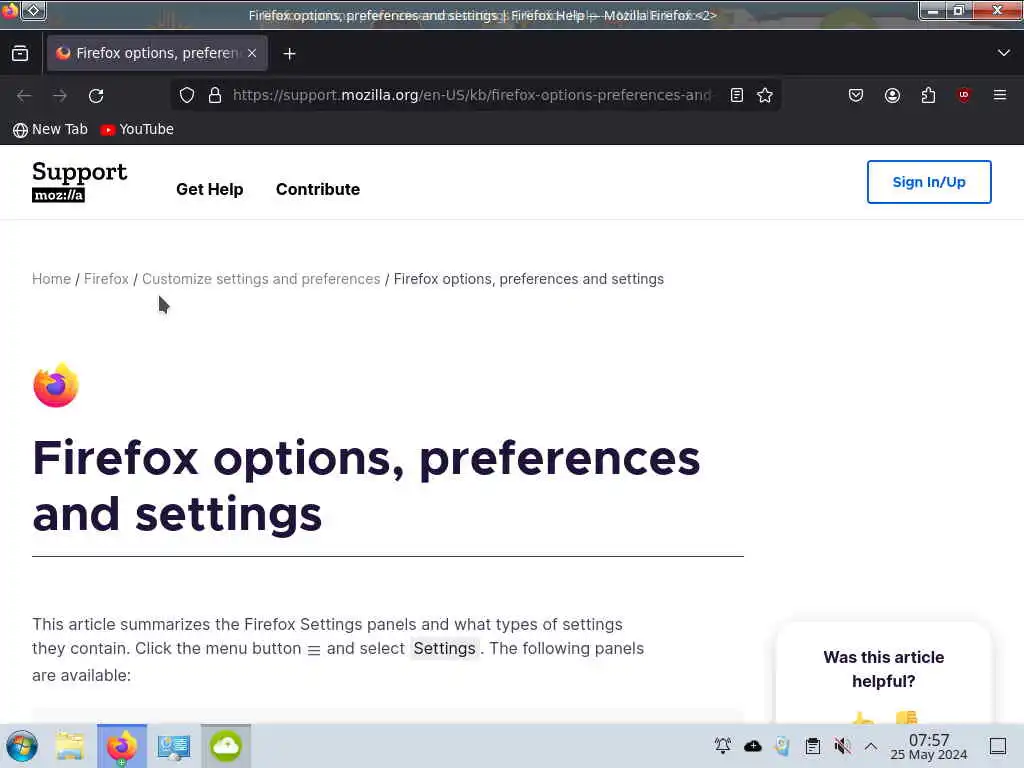Image resolution: width=1024 pixels, height=768 pixels.
Task: Click the Was this article helpful? heading
Action: point(884,669)
